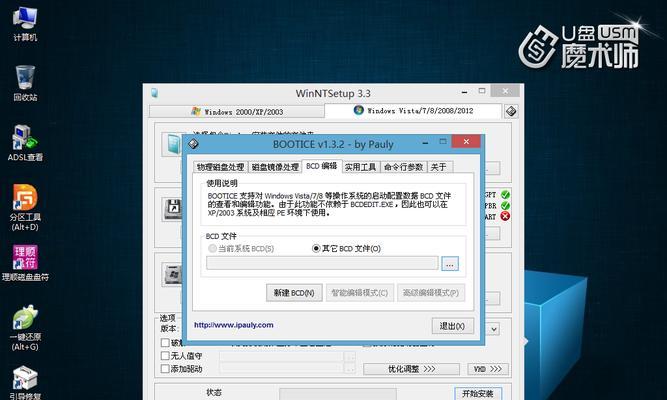
Task: Expand the 优化调整 >>> options
Action: [411, 369]
